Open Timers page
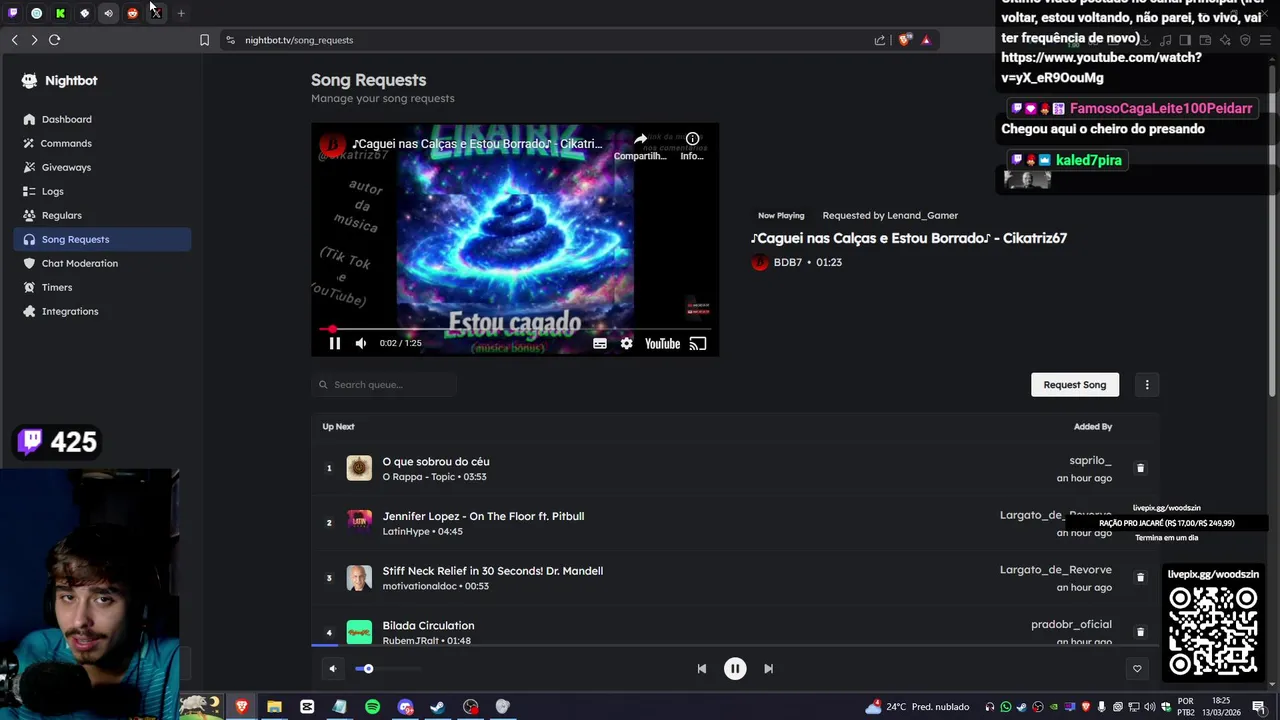This screenshot has height=720, width=1280. click(x=57, y=287)
